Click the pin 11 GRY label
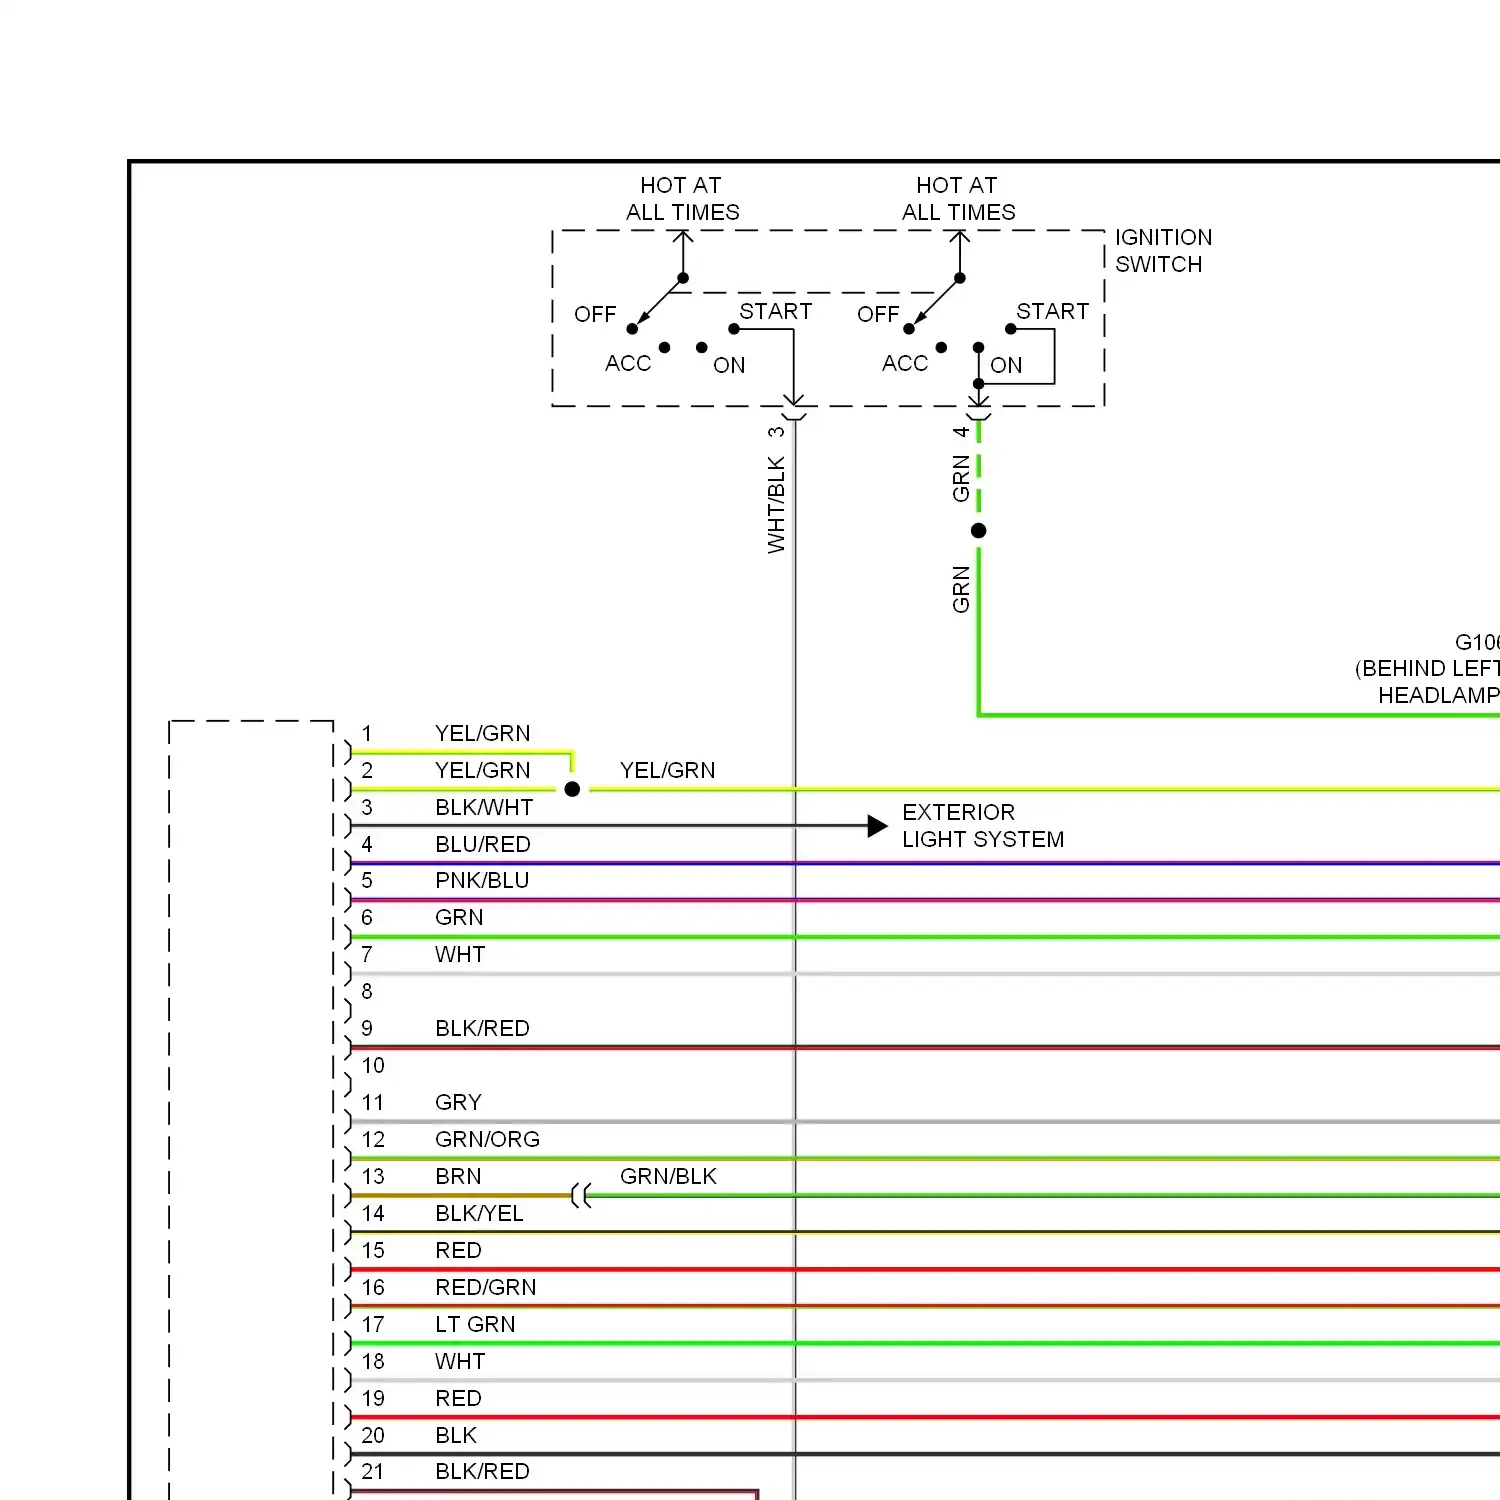The image size is (1500, 1500). pos(458,1102)
